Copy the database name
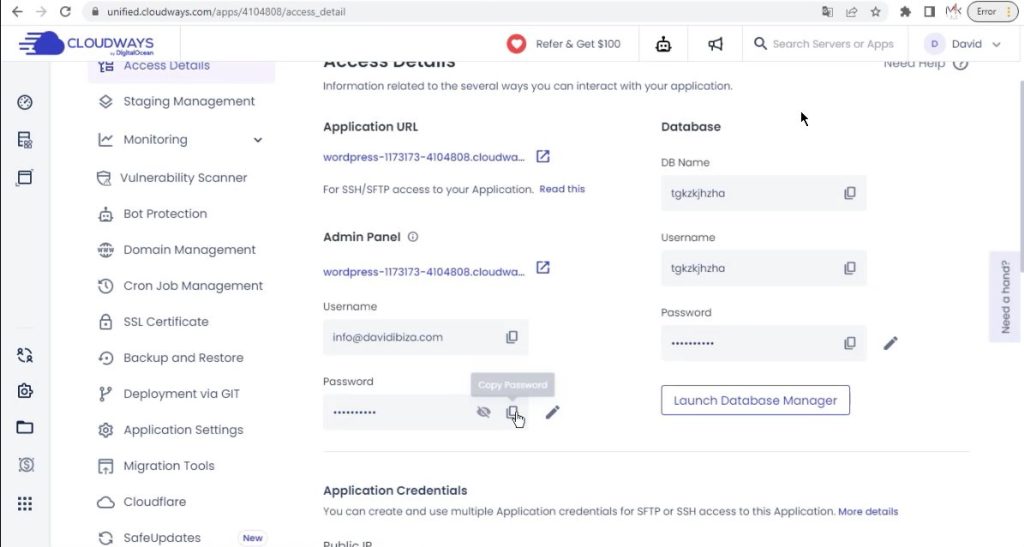 (850, 193)
